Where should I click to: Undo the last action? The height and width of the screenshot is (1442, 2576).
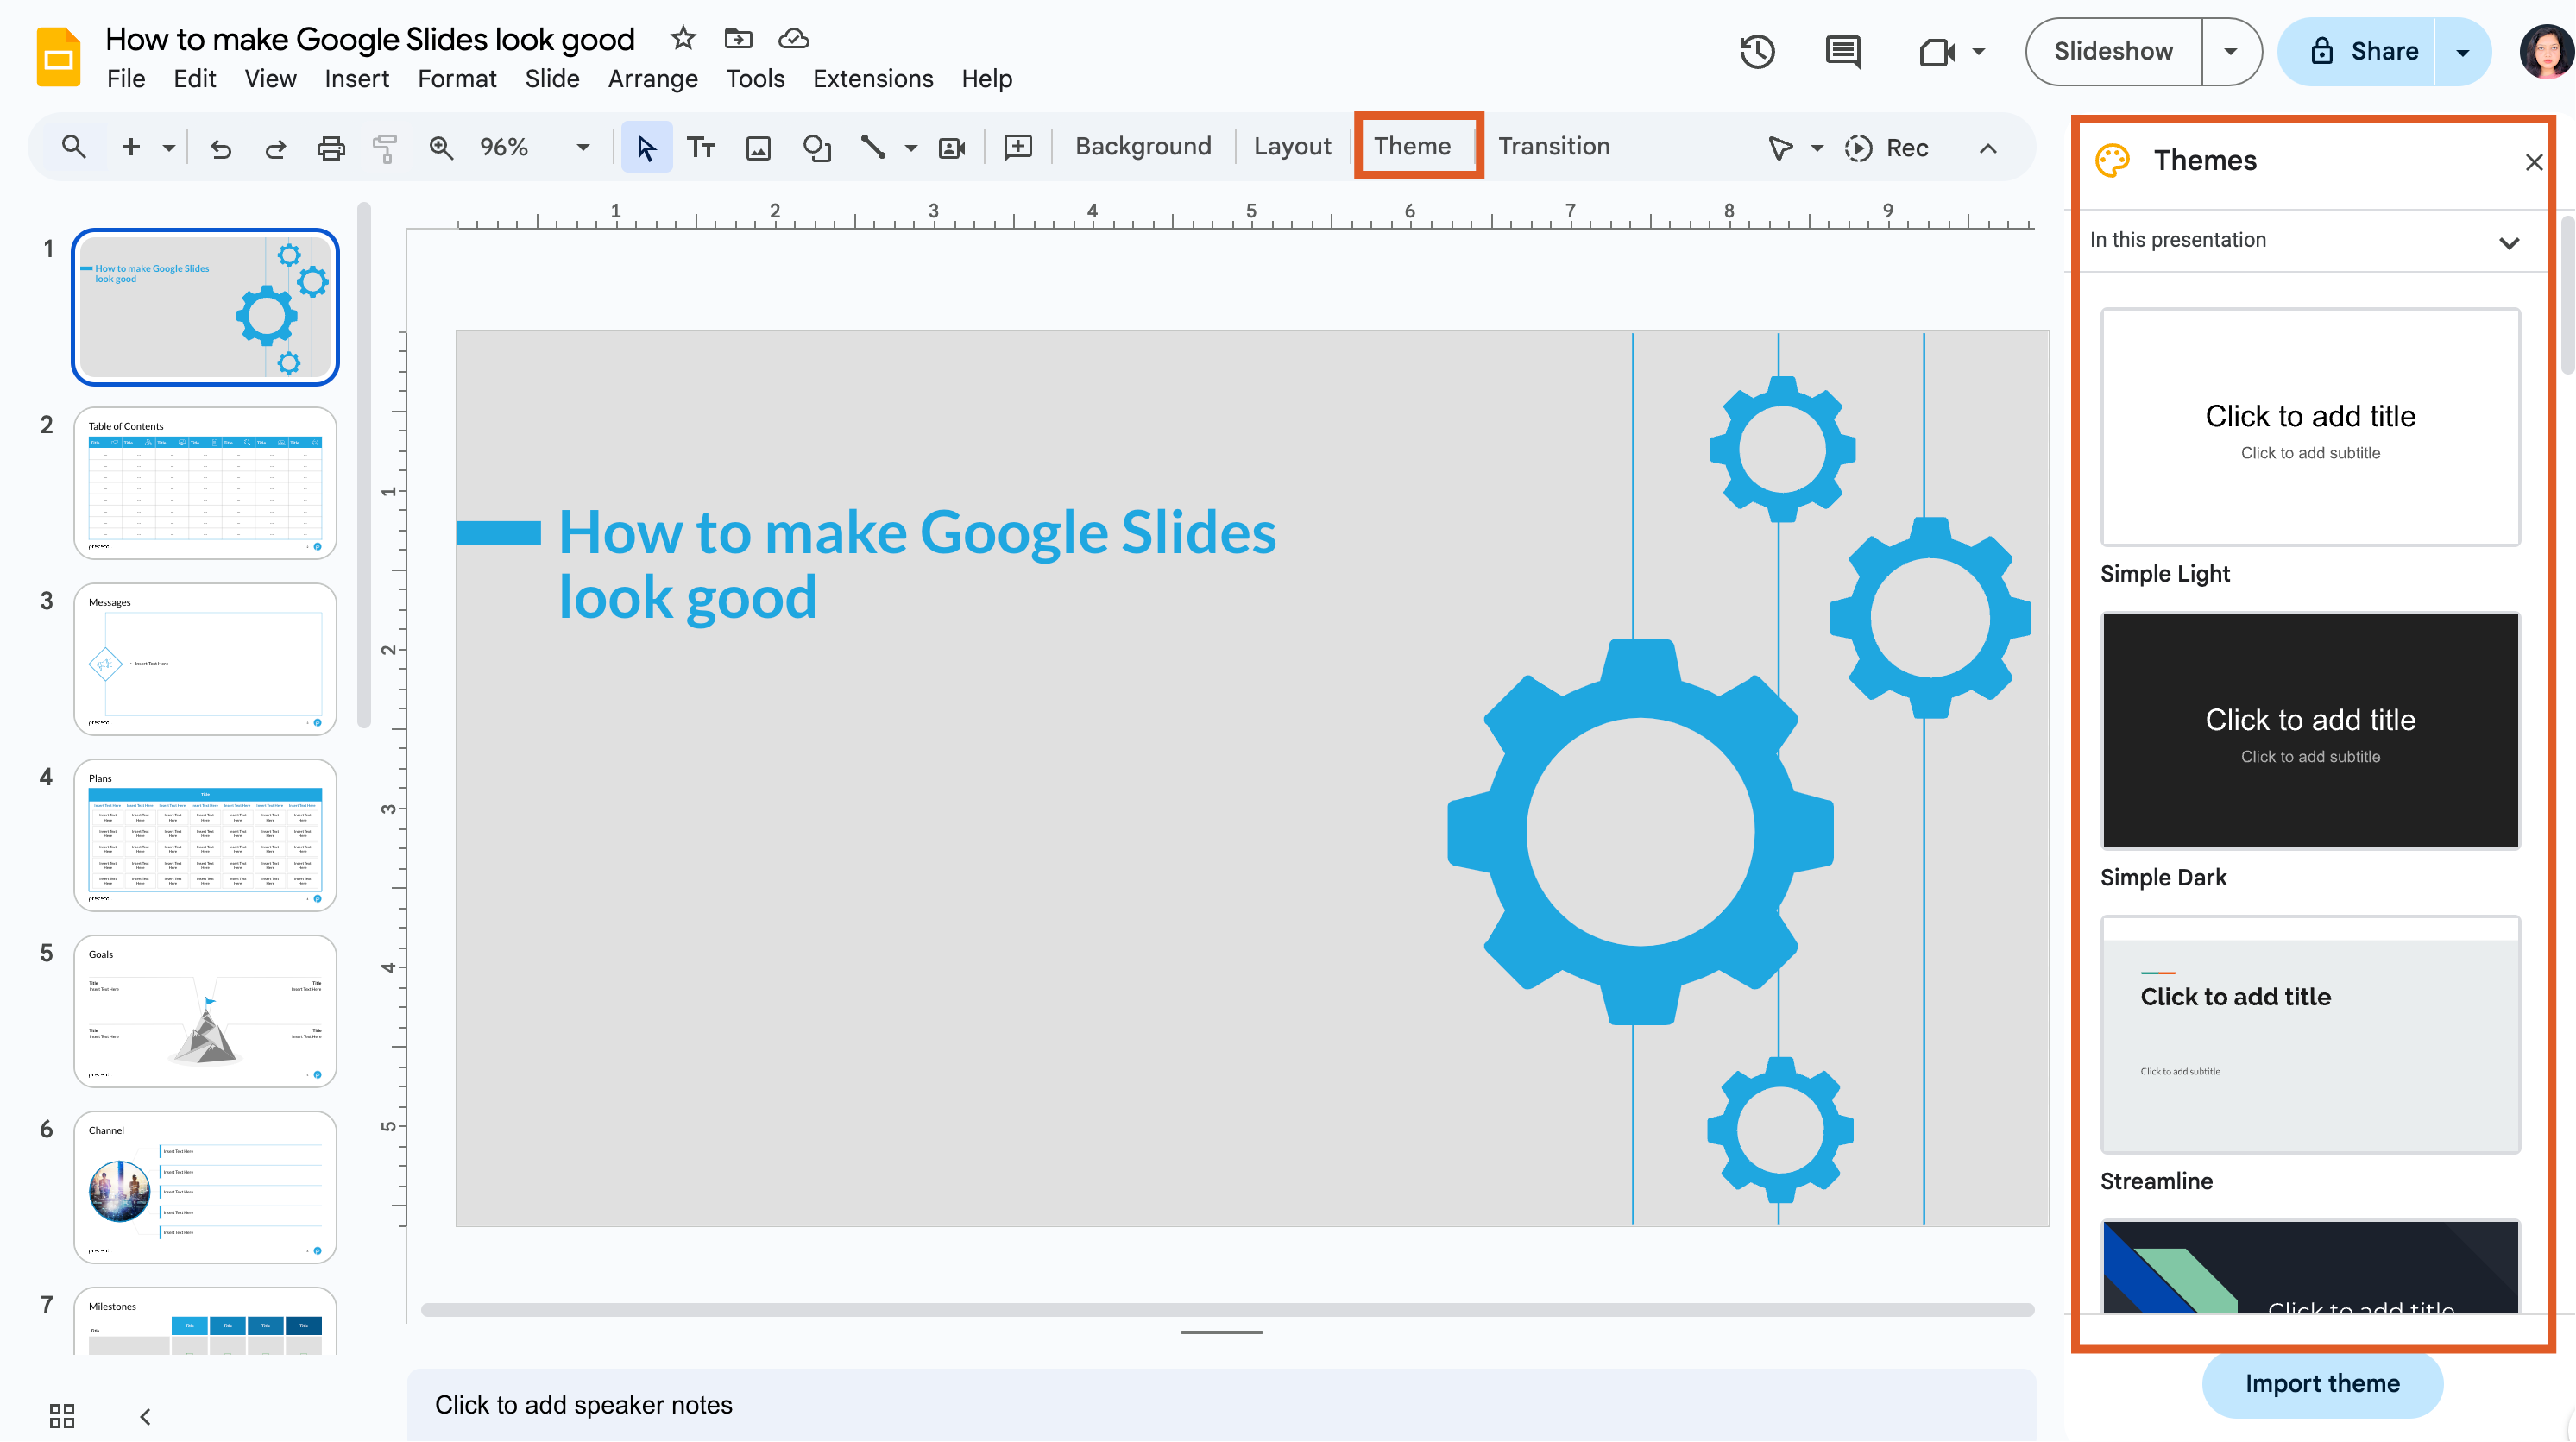(221, 148)
